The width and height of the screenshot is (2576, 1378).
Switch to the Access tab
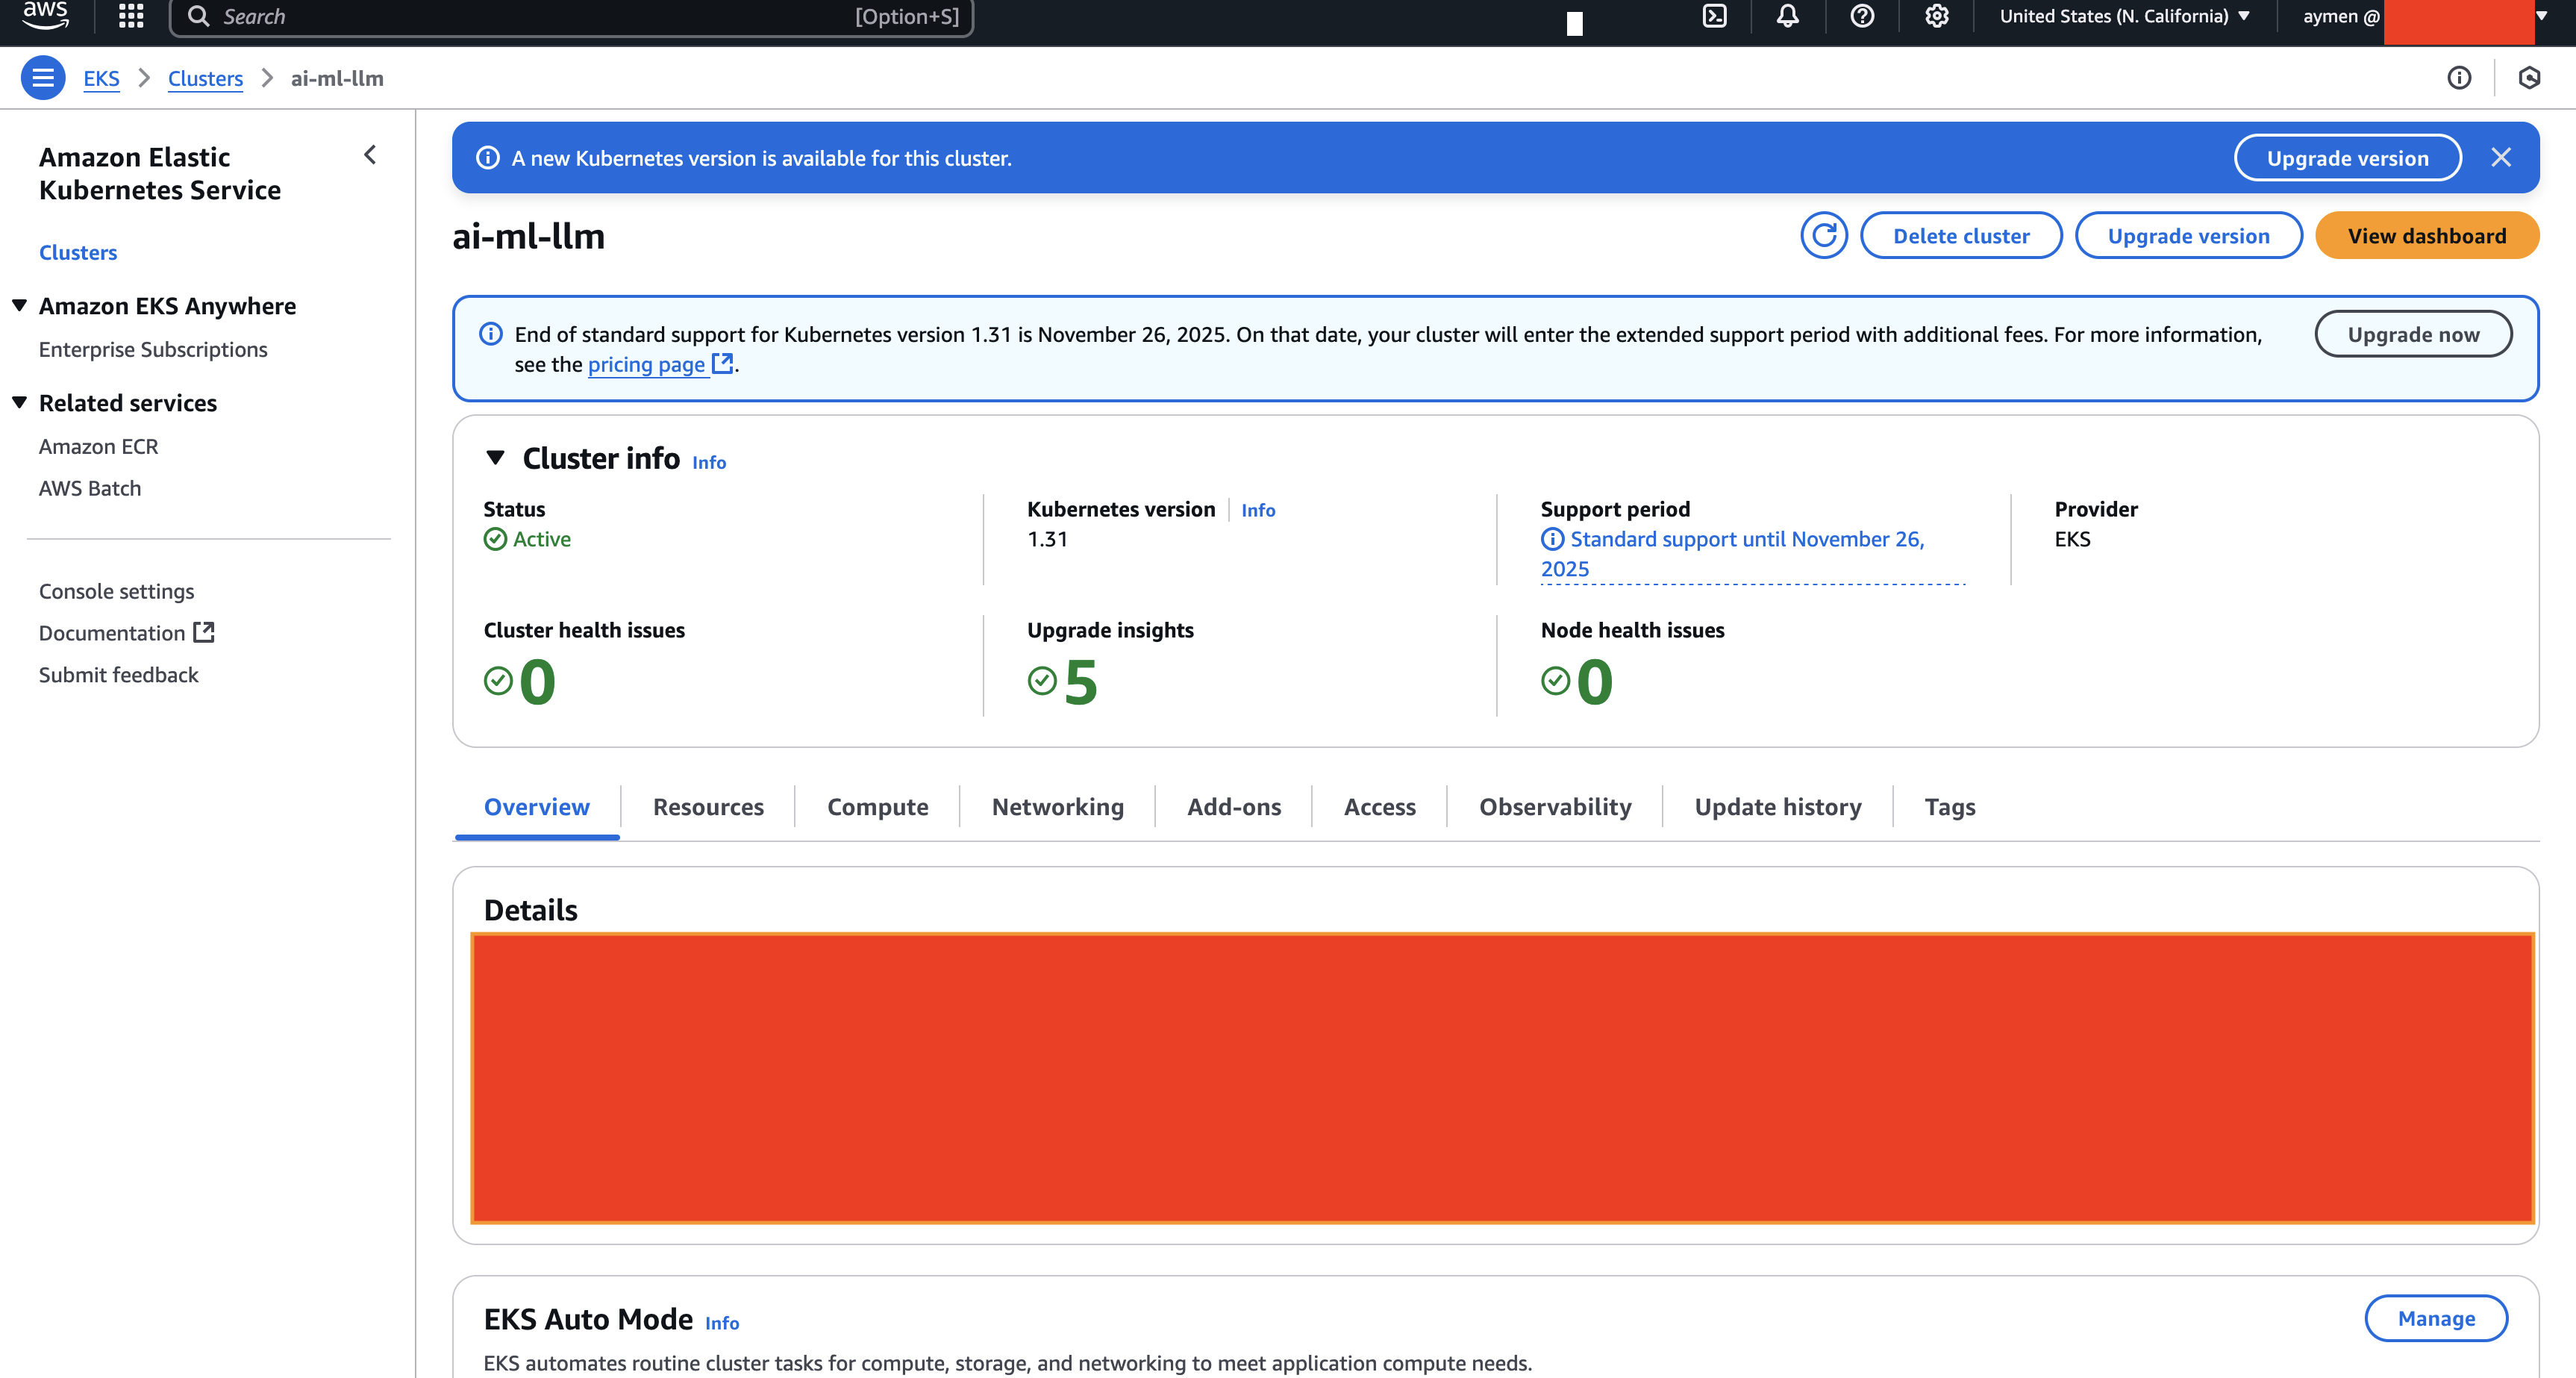click(x=1379, y=807)
